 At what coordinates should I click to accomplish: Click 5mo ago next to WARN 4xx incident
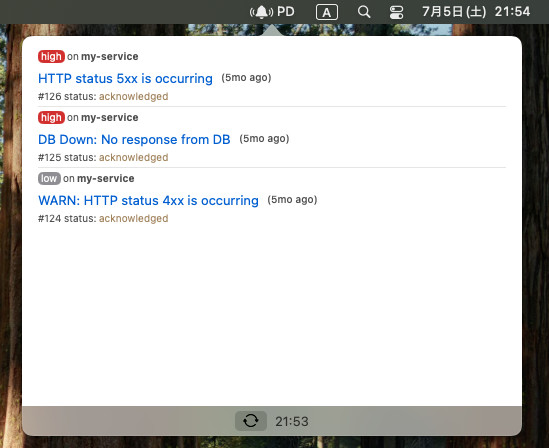point(292,199)
